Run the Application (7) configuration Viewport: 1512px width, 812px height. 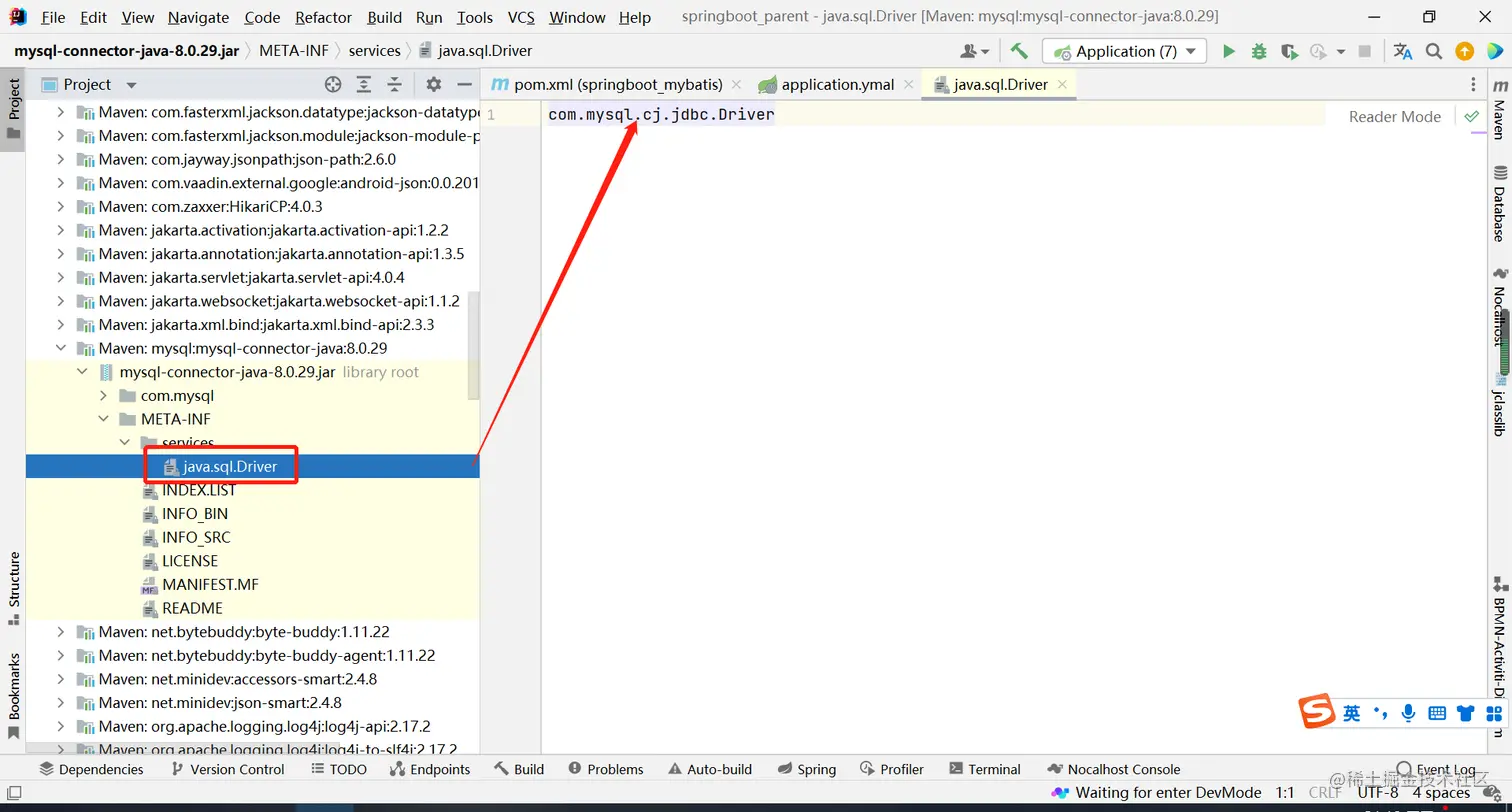(x=1229, y=51)
